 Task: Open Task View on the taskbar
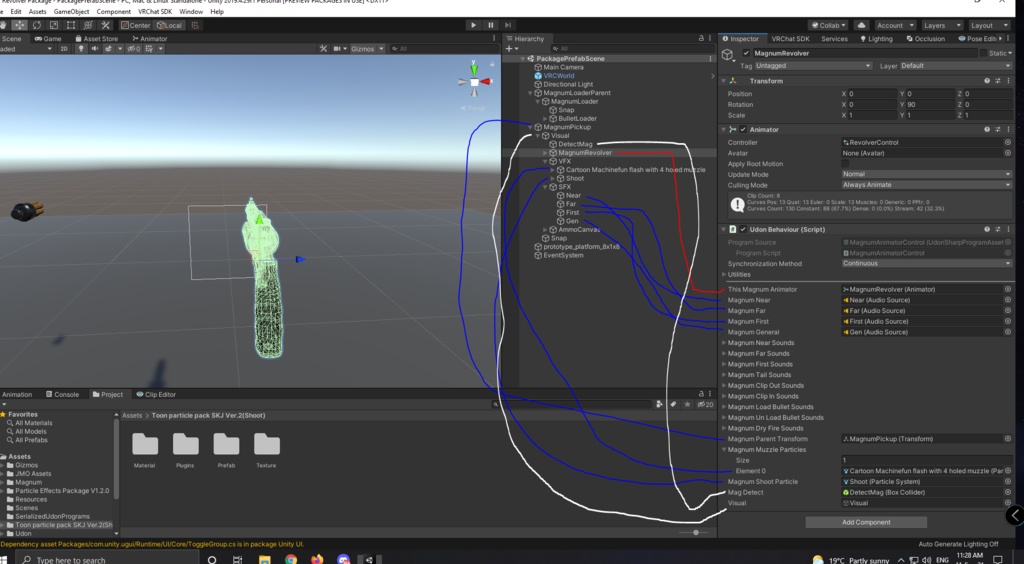pyautogui.click(x=238, y=559)
